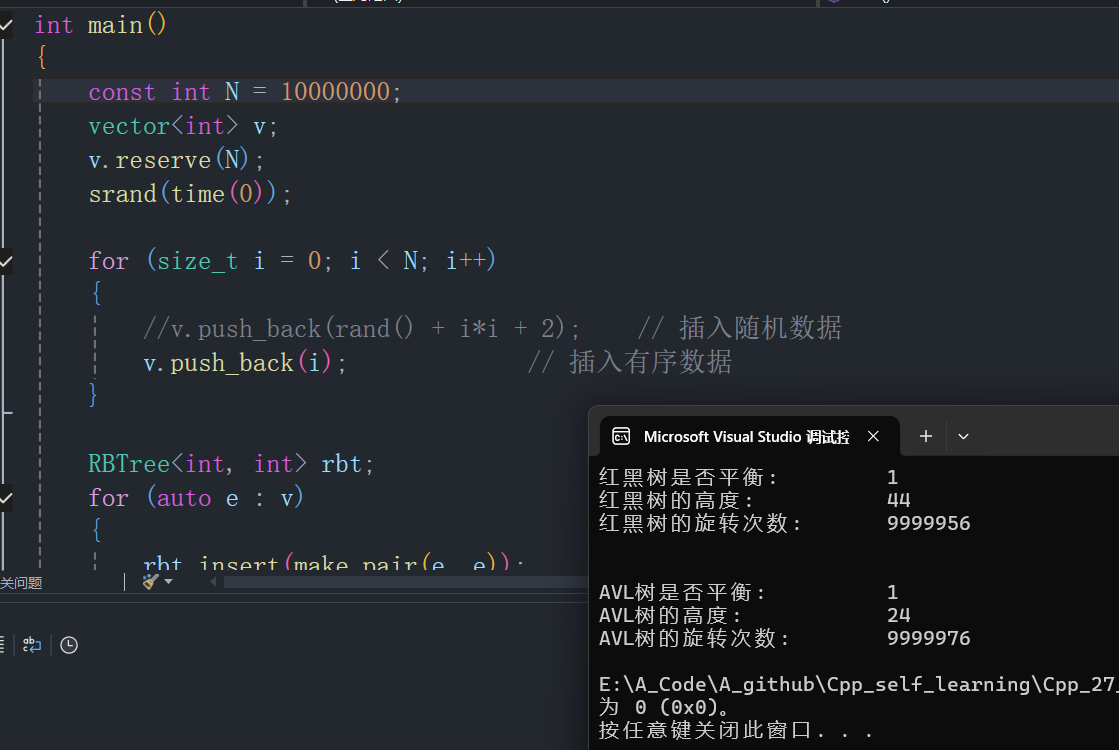The height and width of the screenshot is (750, 1119).
Task: Click the editor horizontal scrollbar track
Action: (405, 582)
